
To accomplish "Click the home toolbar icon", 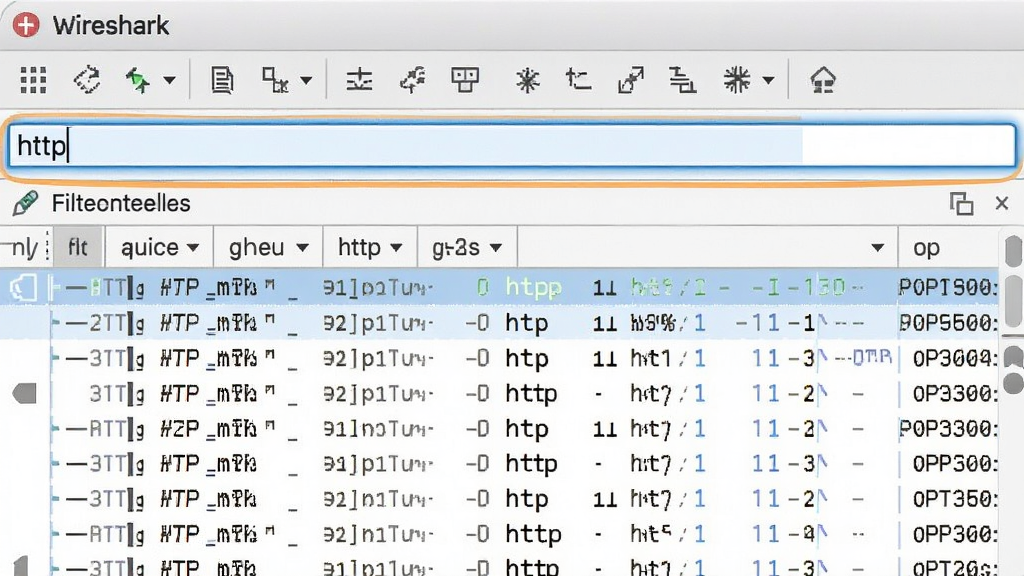I will pyautogui.click(x=823, y=80).
